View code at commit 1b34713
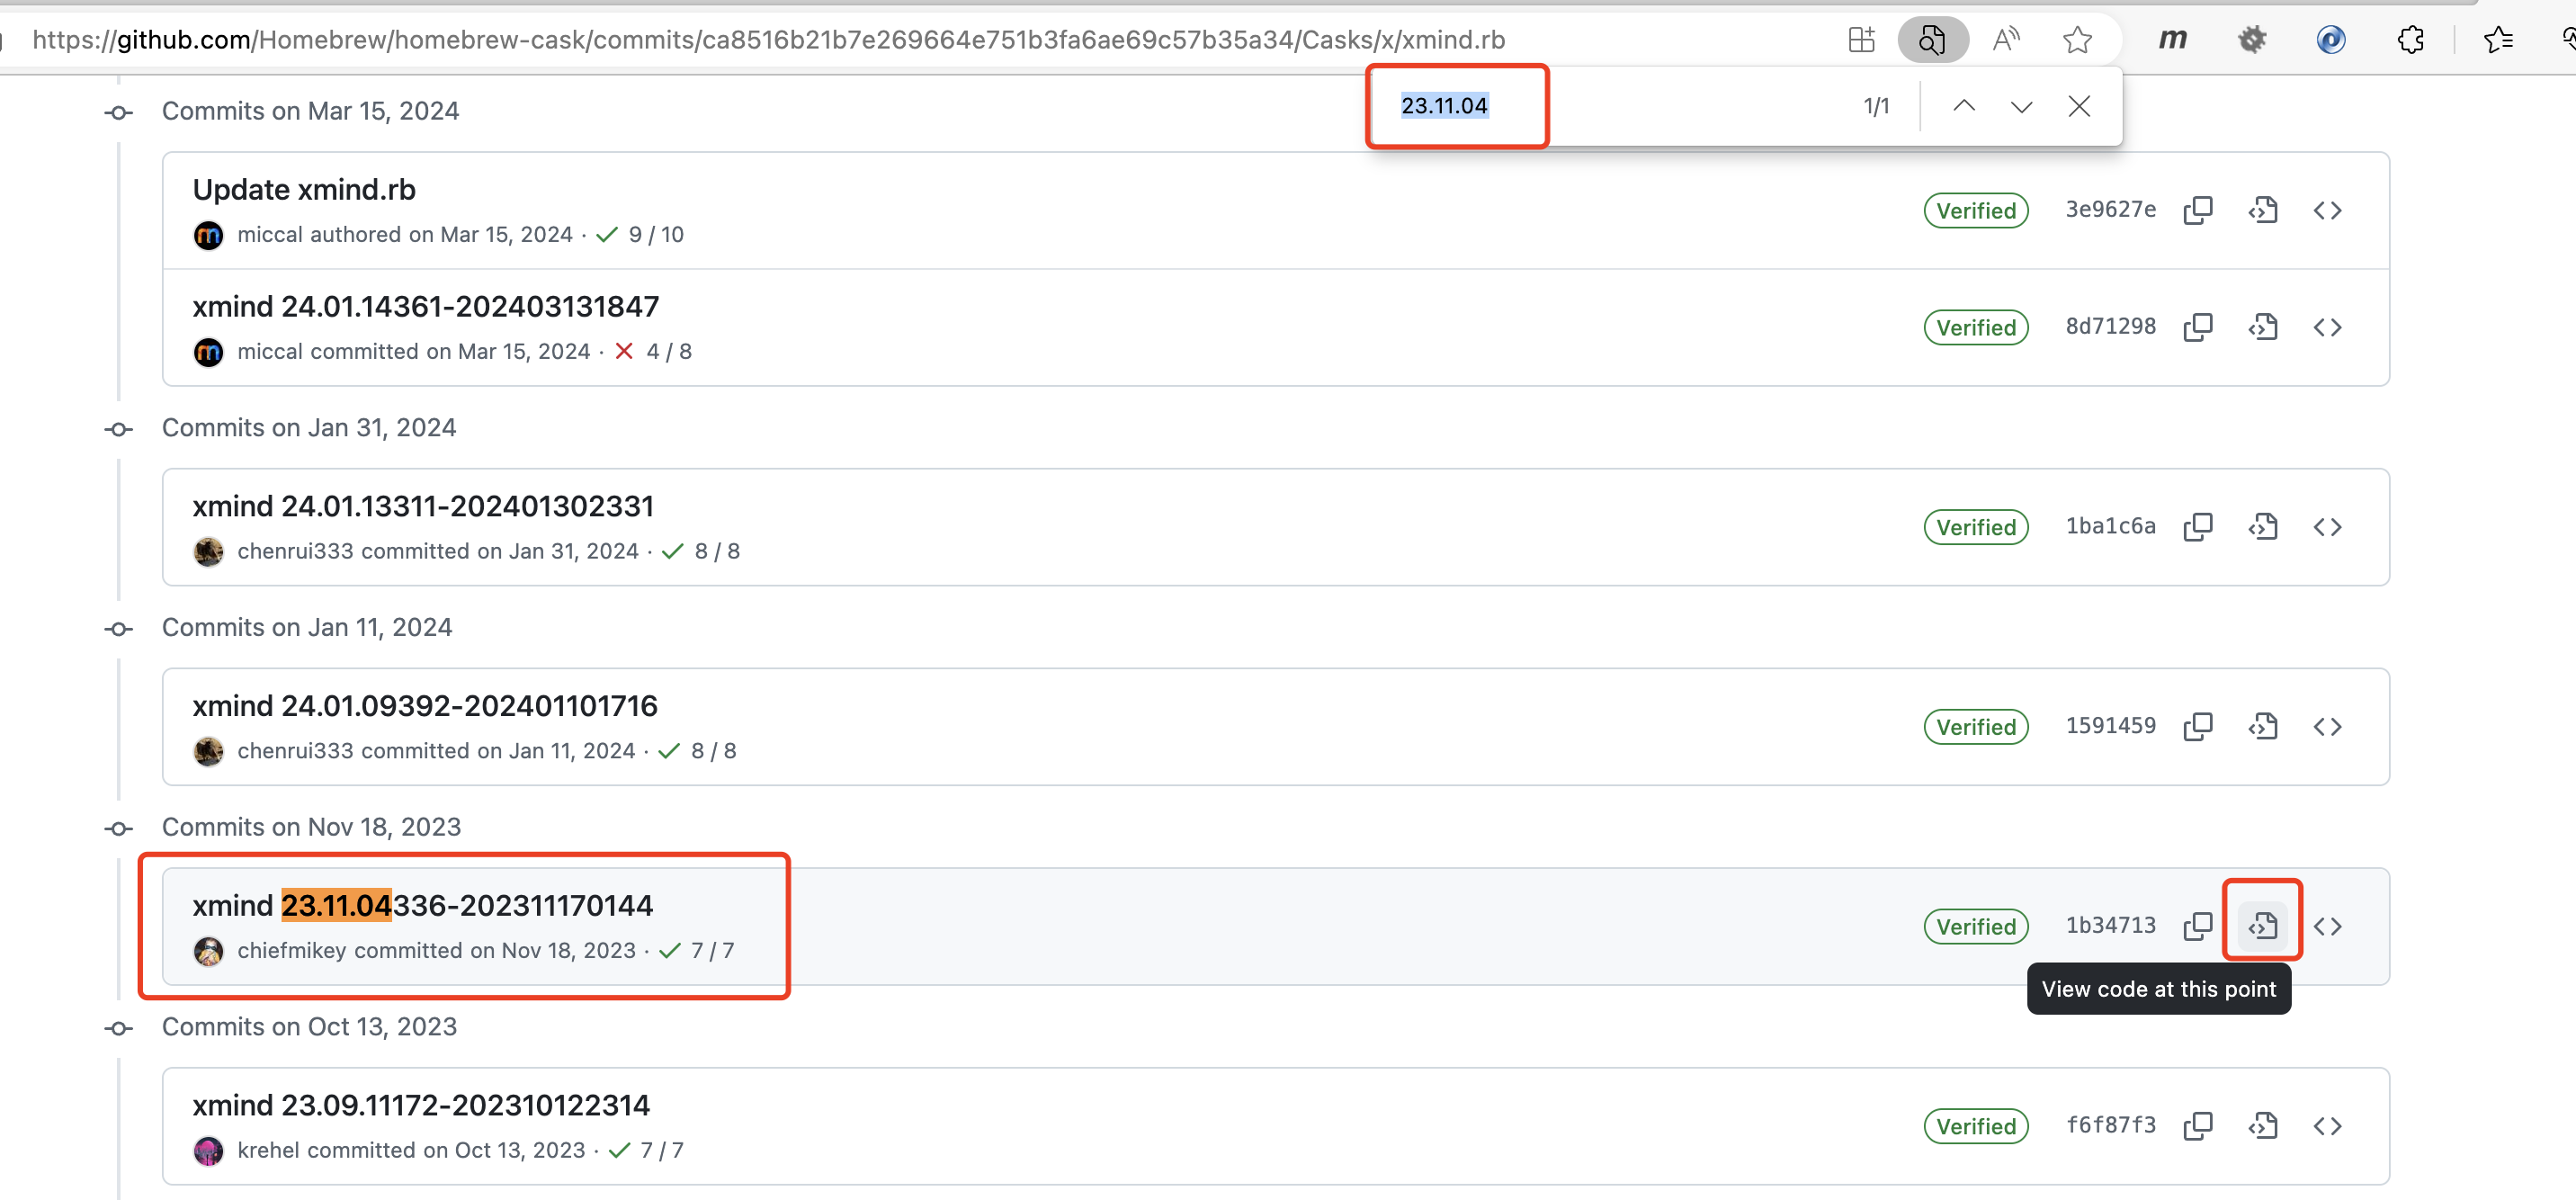Image resolution: width=2576 pixels, height=1200 pixels. point(2262,926)
